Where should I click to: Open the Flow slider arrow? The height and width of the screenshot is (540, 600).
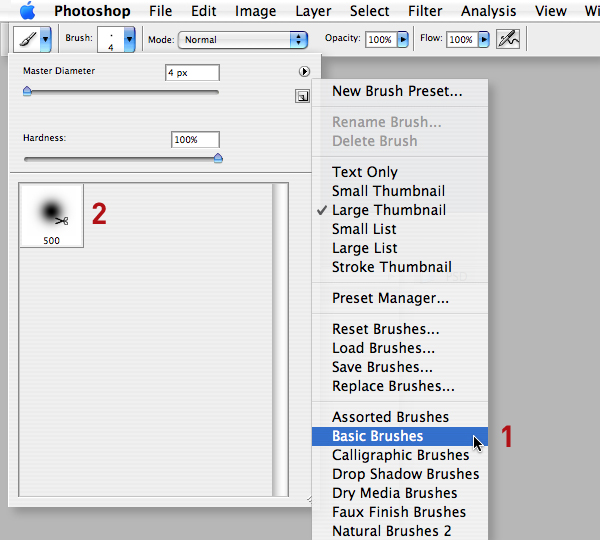pos(484,39)
